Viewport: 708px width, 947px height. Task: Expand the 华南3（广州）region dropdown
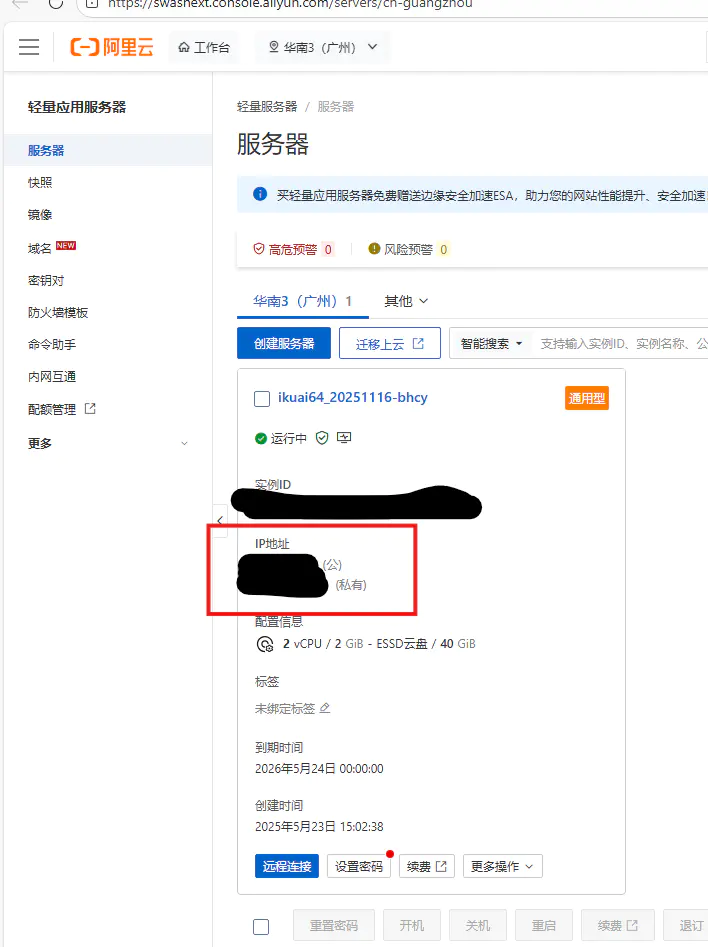pos(323,47)
